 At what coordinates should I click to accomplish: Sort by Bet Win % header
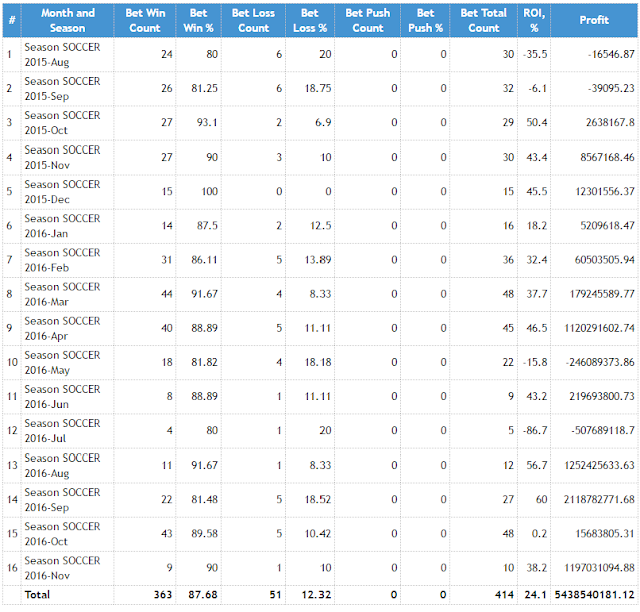(198, 20)
